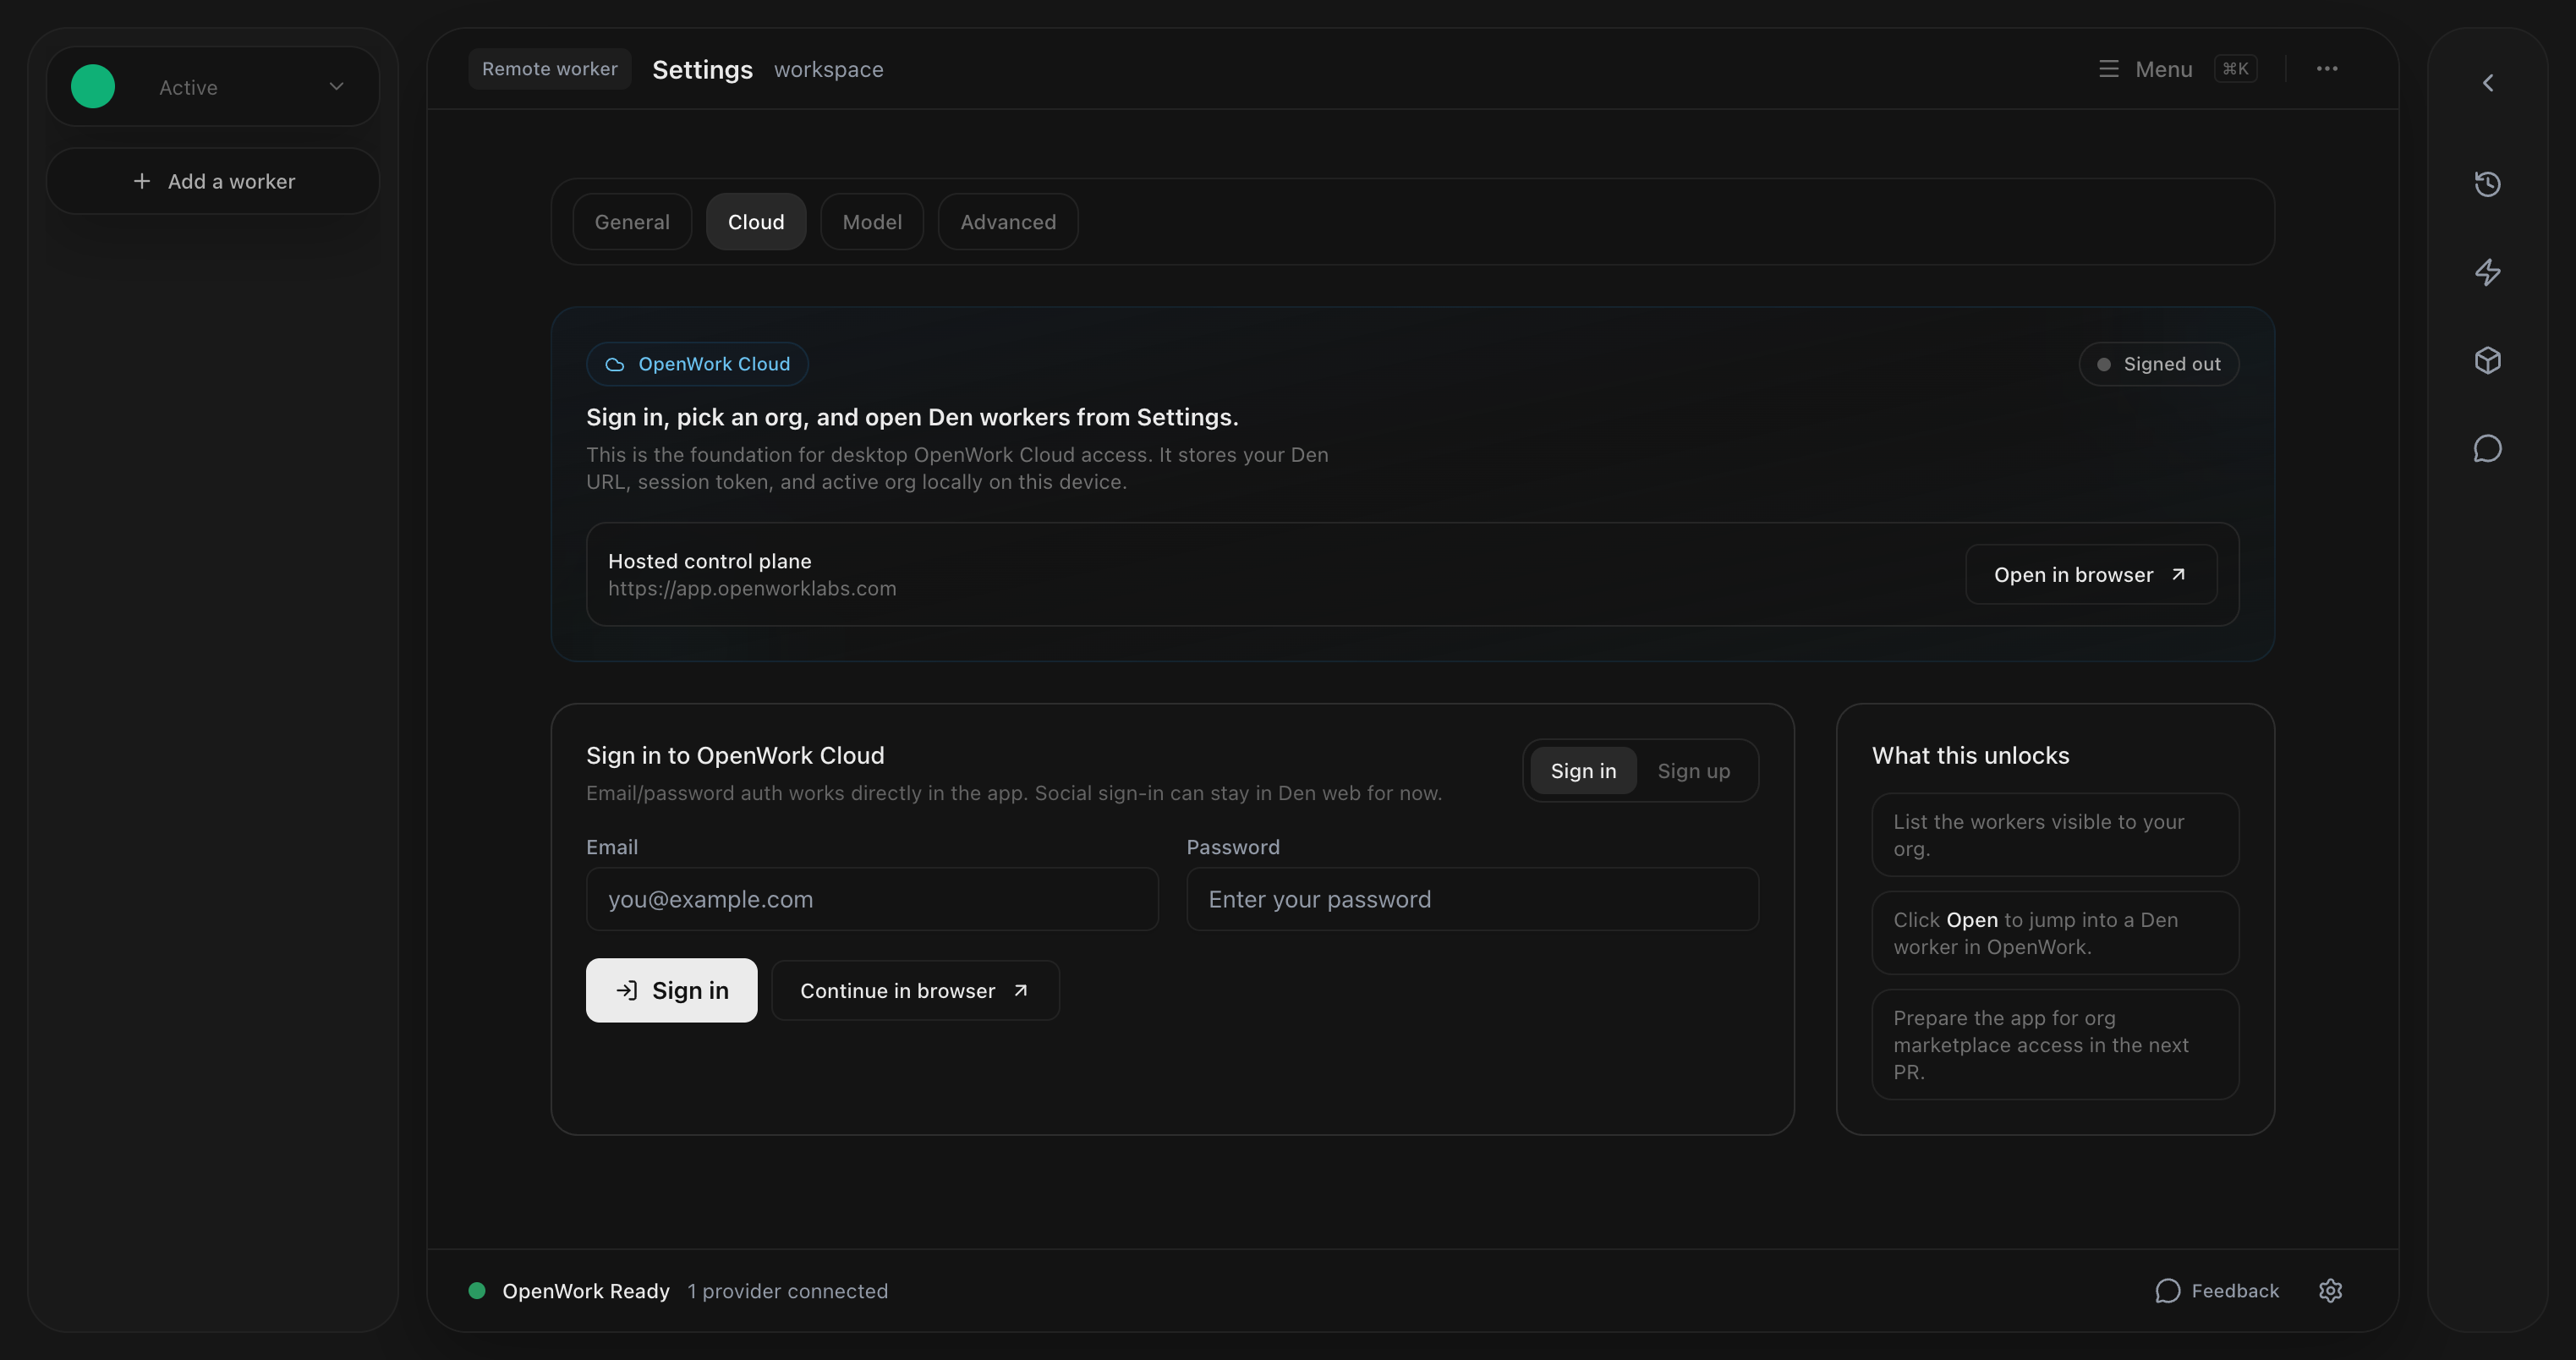Open the history clock icon in right sidebar
The image size is (2576, 1360).
pos(2487,184)
